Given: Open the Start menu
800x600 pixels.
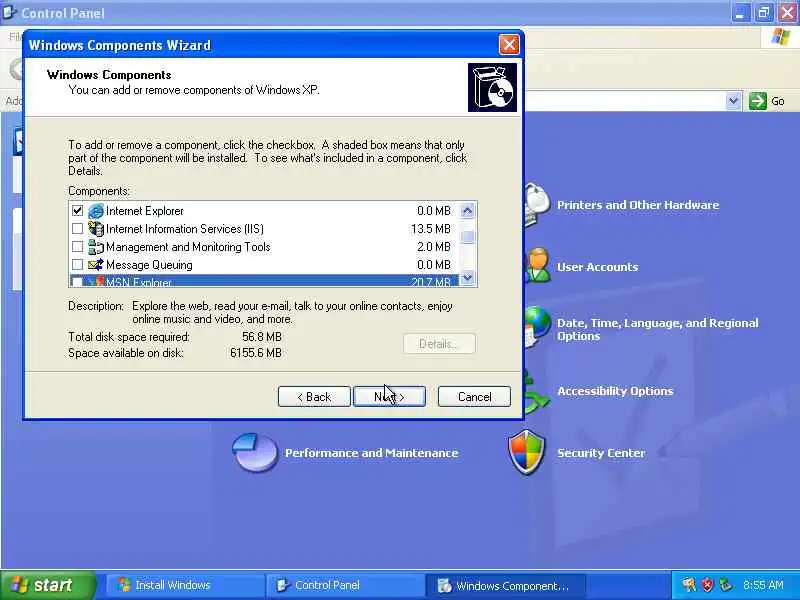Looking at the screenshot, I should point(48,585).
